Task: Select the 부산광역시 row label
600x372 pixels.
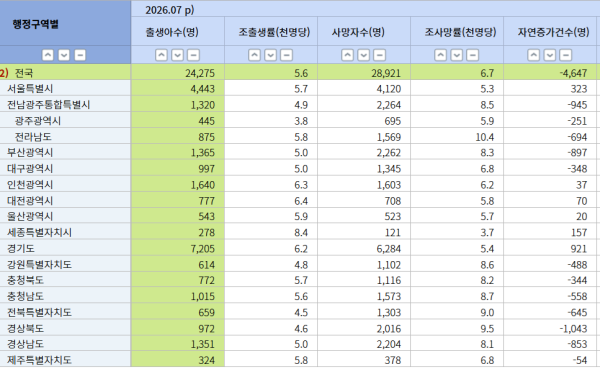Action: pos(30,153)
